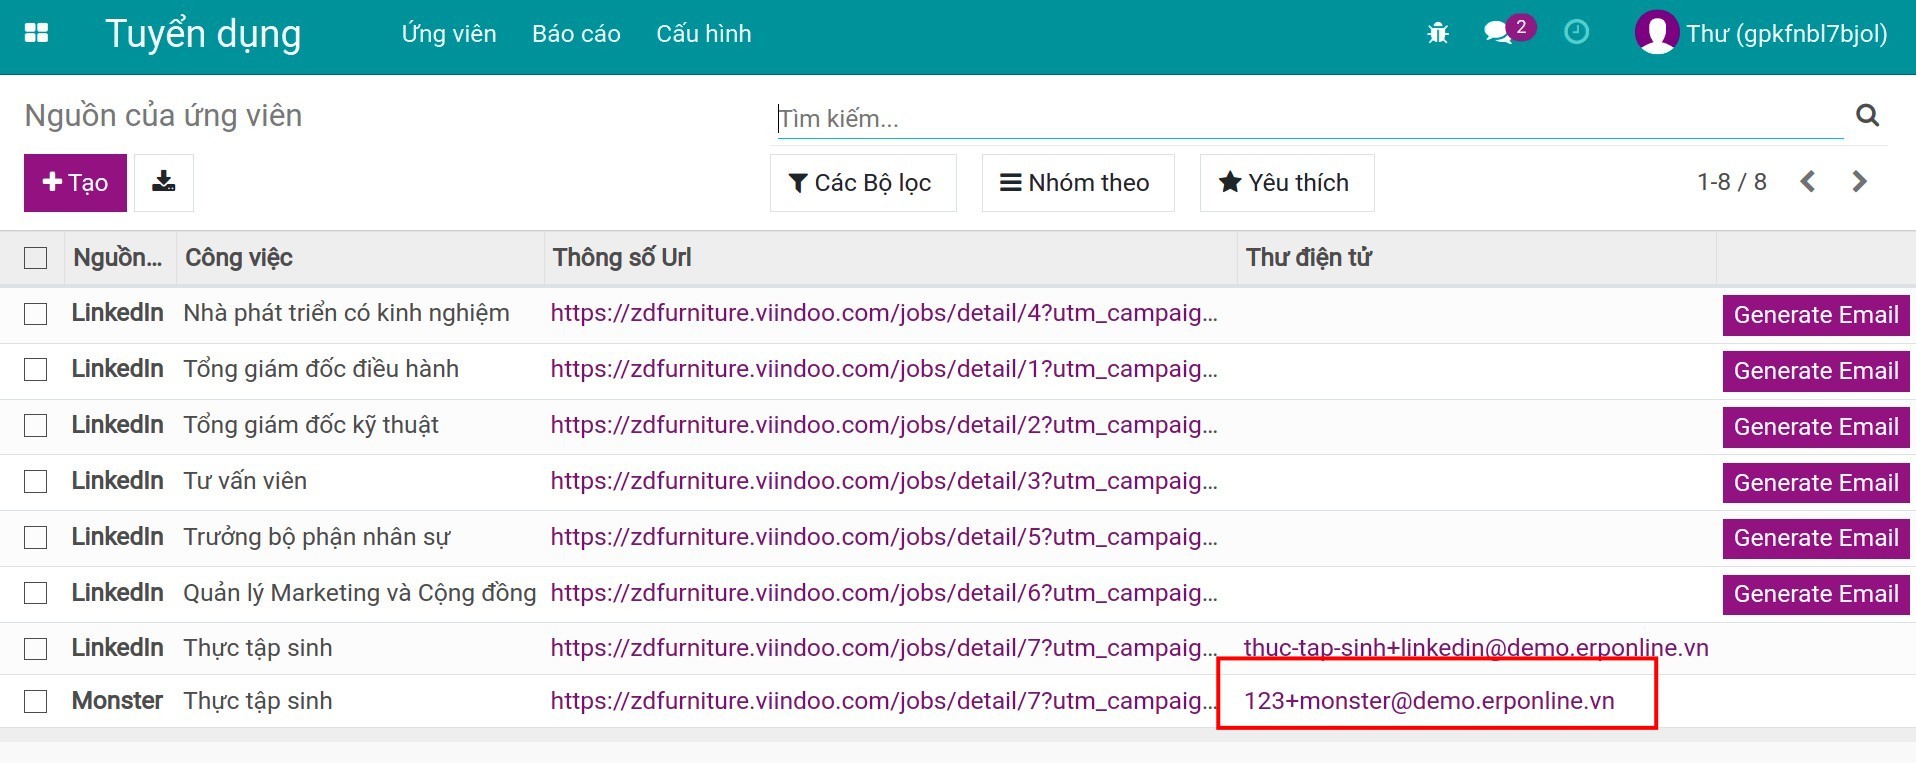Open the Ứng viên menu
This screenshot has width=1916, height=763.
point(448,34)
